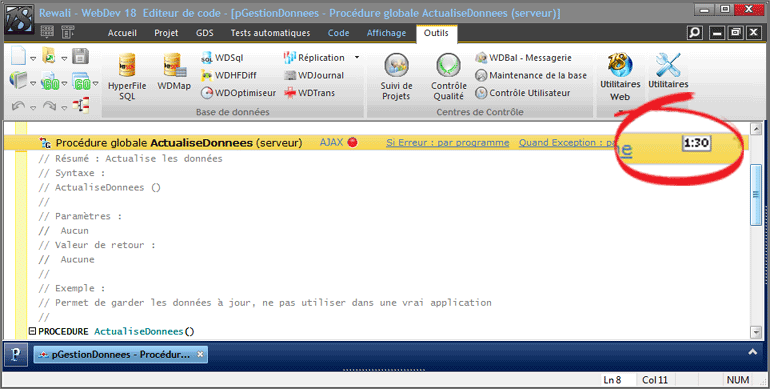Click the vertical scrollbar thumb in the code editor

pyautogui.click(x=756, y=194)
